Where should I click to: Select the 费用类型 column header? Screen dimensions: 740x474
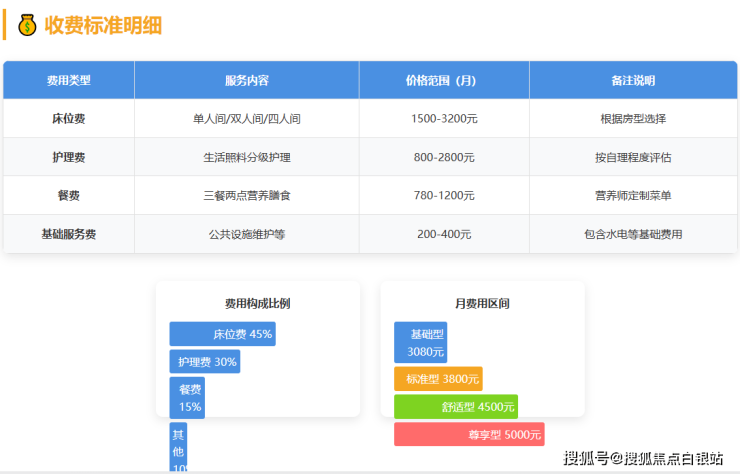coord(68,80)
